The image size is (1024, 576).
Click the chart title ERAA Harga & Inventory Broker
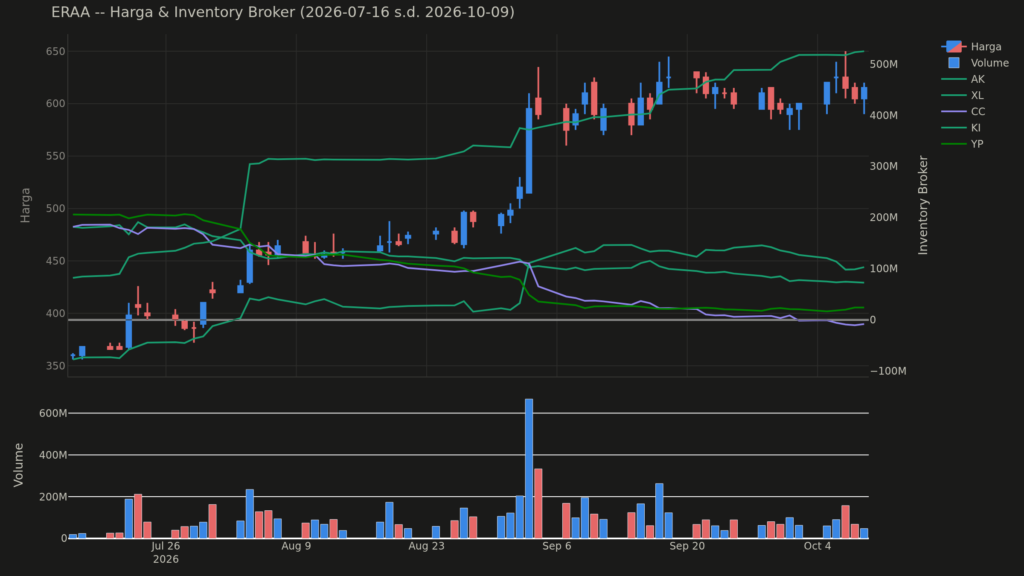283,12
